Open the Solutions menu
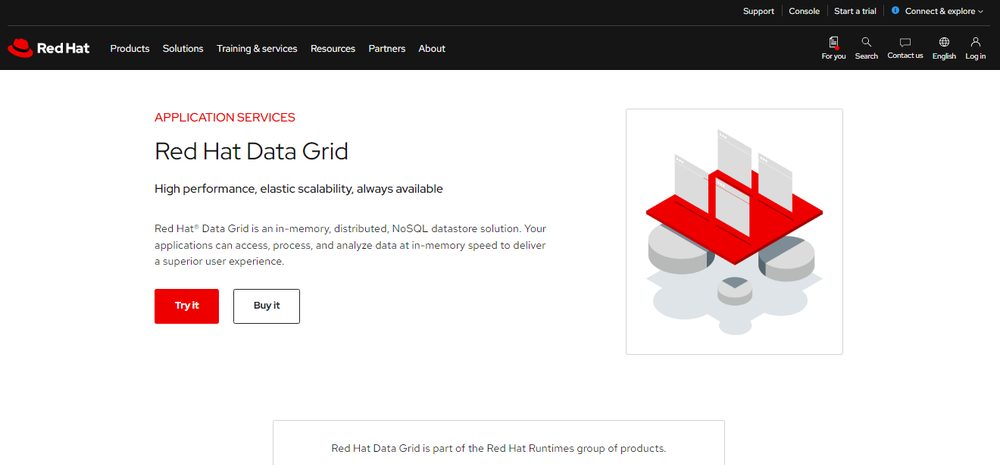Screen dimensions: 1000x465 tap(183, 48)
